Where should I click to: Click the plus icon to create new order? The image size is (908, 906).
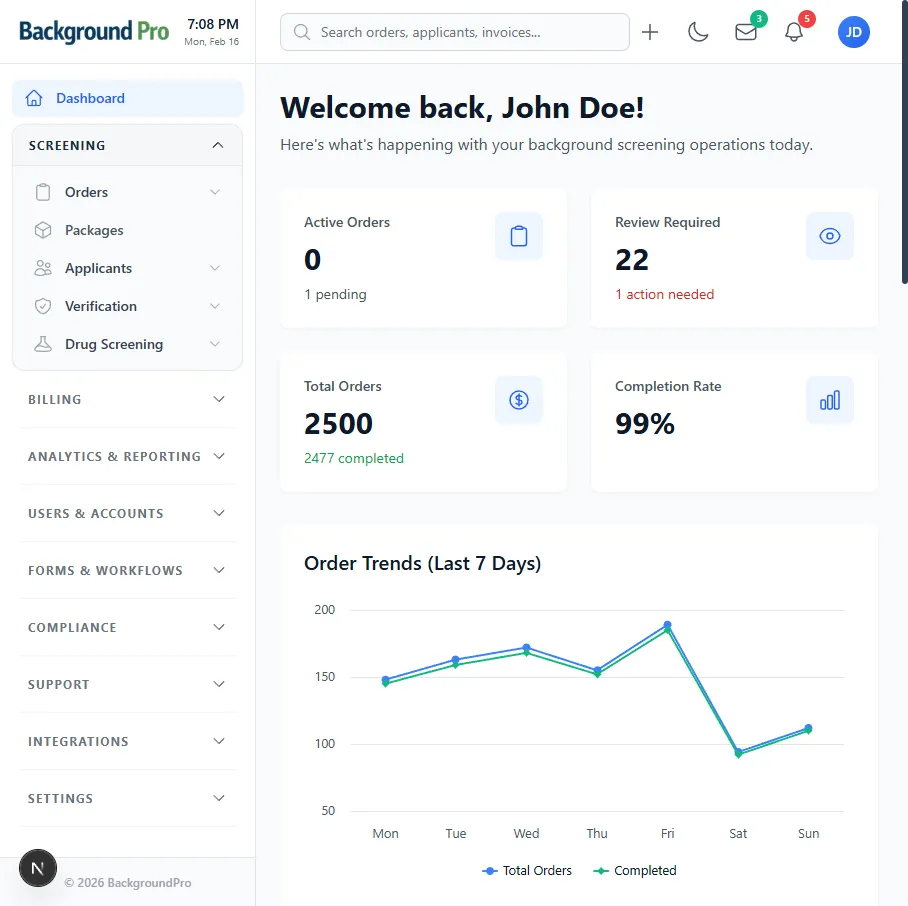(650, 31)
